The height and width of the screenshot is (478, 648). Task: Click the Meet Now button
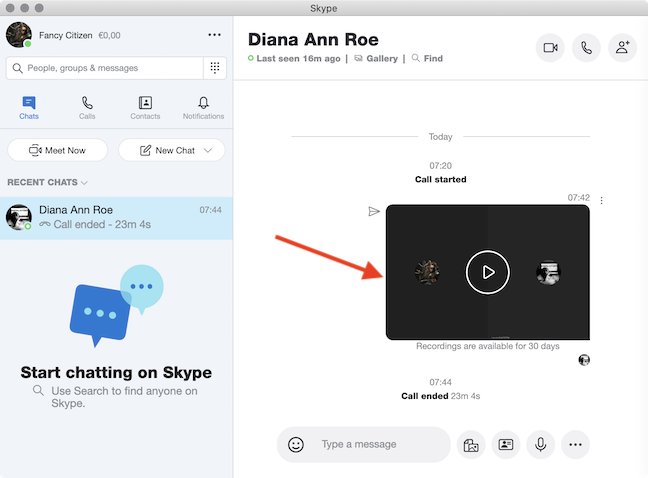coord(57,150)
